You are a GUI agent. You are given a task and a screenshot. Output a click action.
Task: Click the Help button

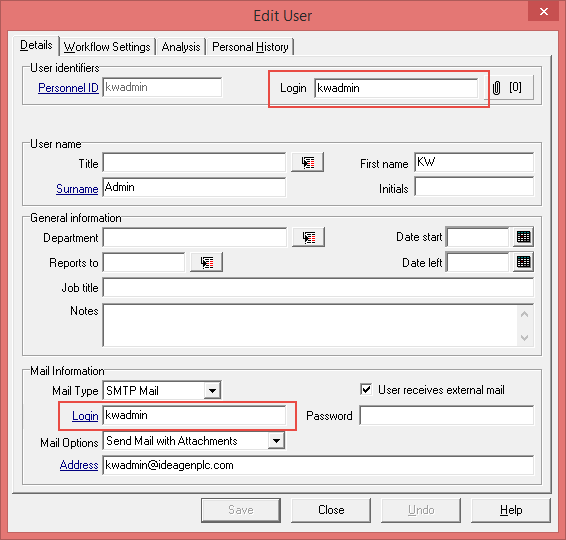[x=511, y=510]
